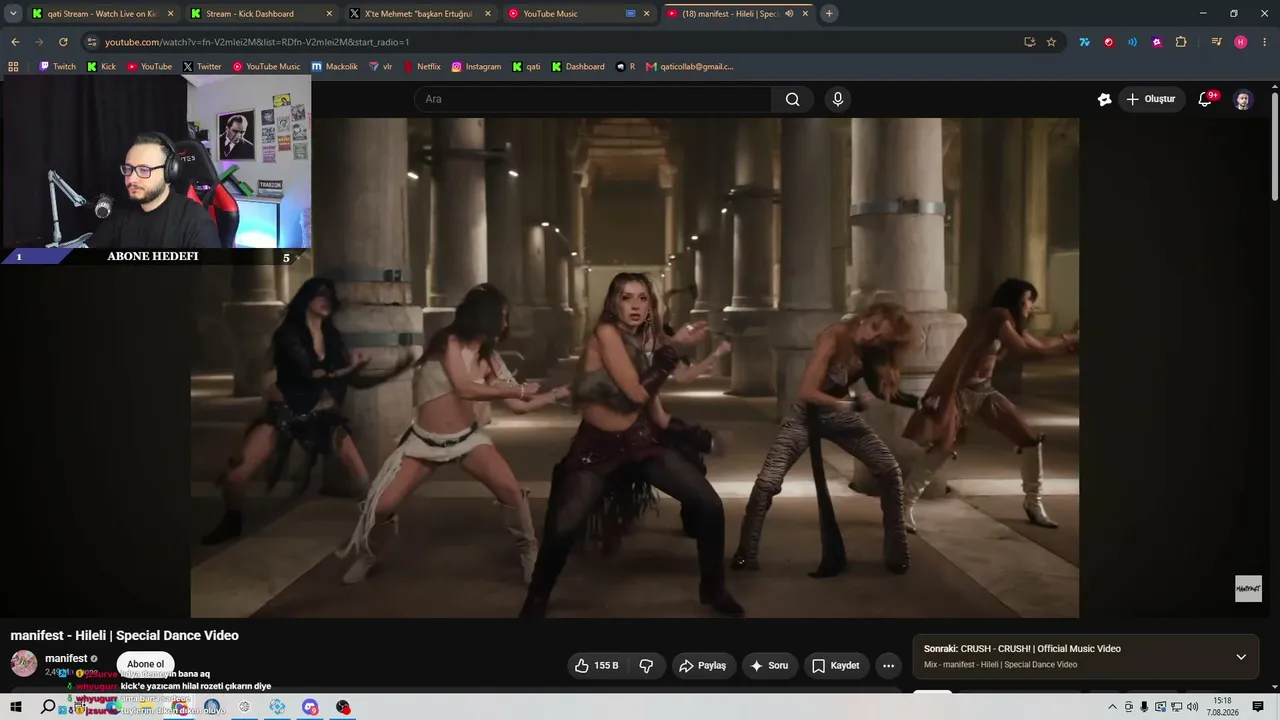Mute the manifest tab via speaker icon

[x=789, y=14]
